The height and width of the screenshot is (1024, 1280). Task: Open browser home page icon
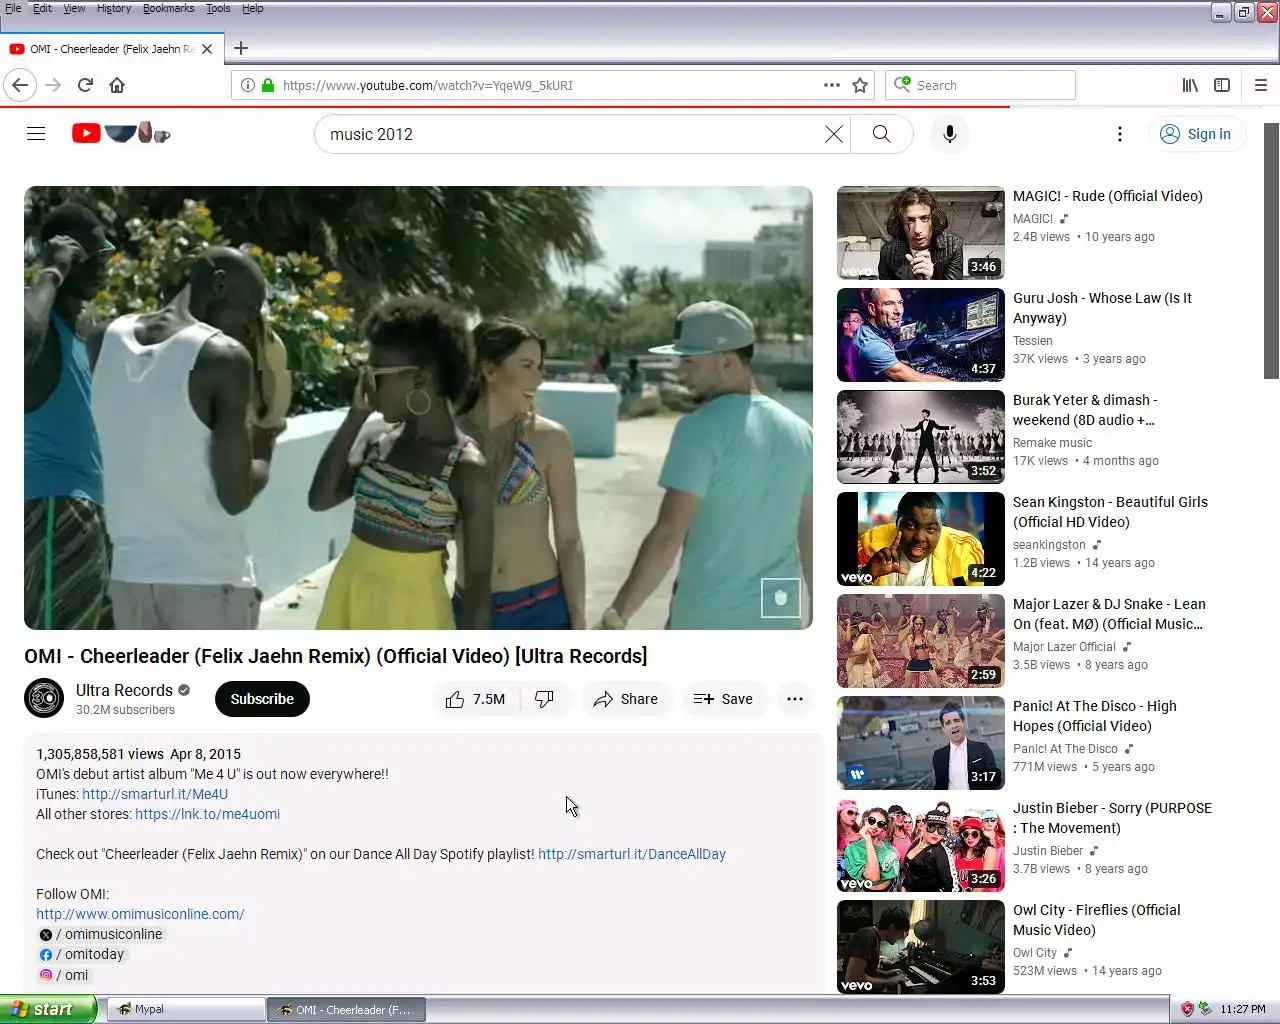click(117, 85)
